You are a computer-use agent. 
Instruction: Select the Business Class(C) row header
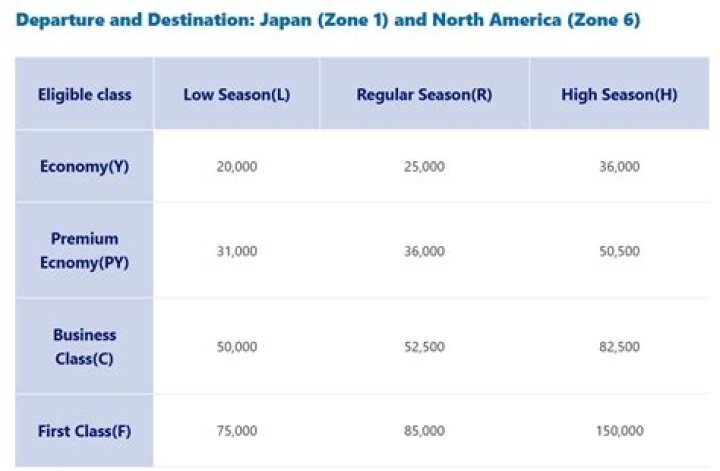(x=84, y=346)
